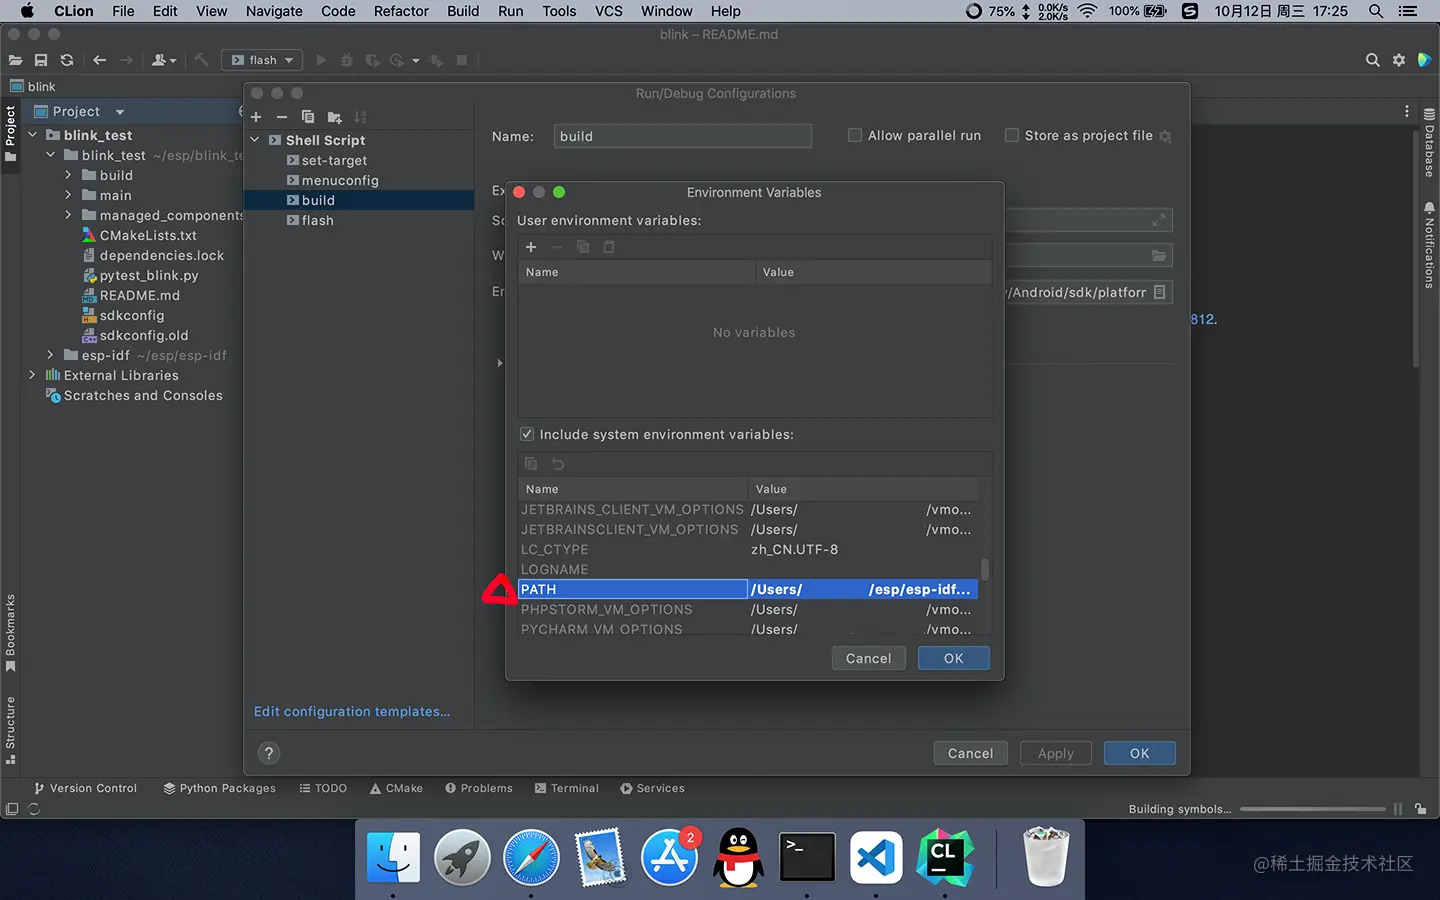This screenshot has width=1440, height=900.
Task: Open the flash run configuration dropdown
Action: click(x=262, y=60)
